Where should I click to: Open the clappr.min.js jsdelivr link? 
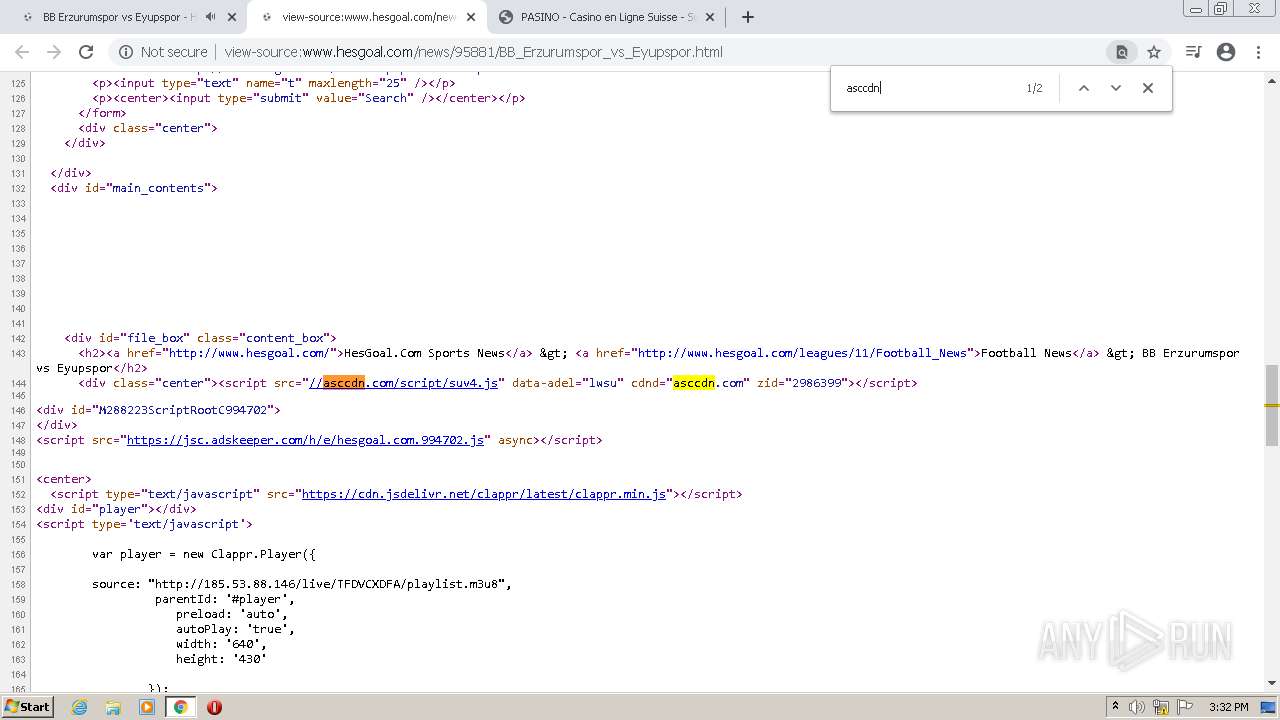coord(484,494)
